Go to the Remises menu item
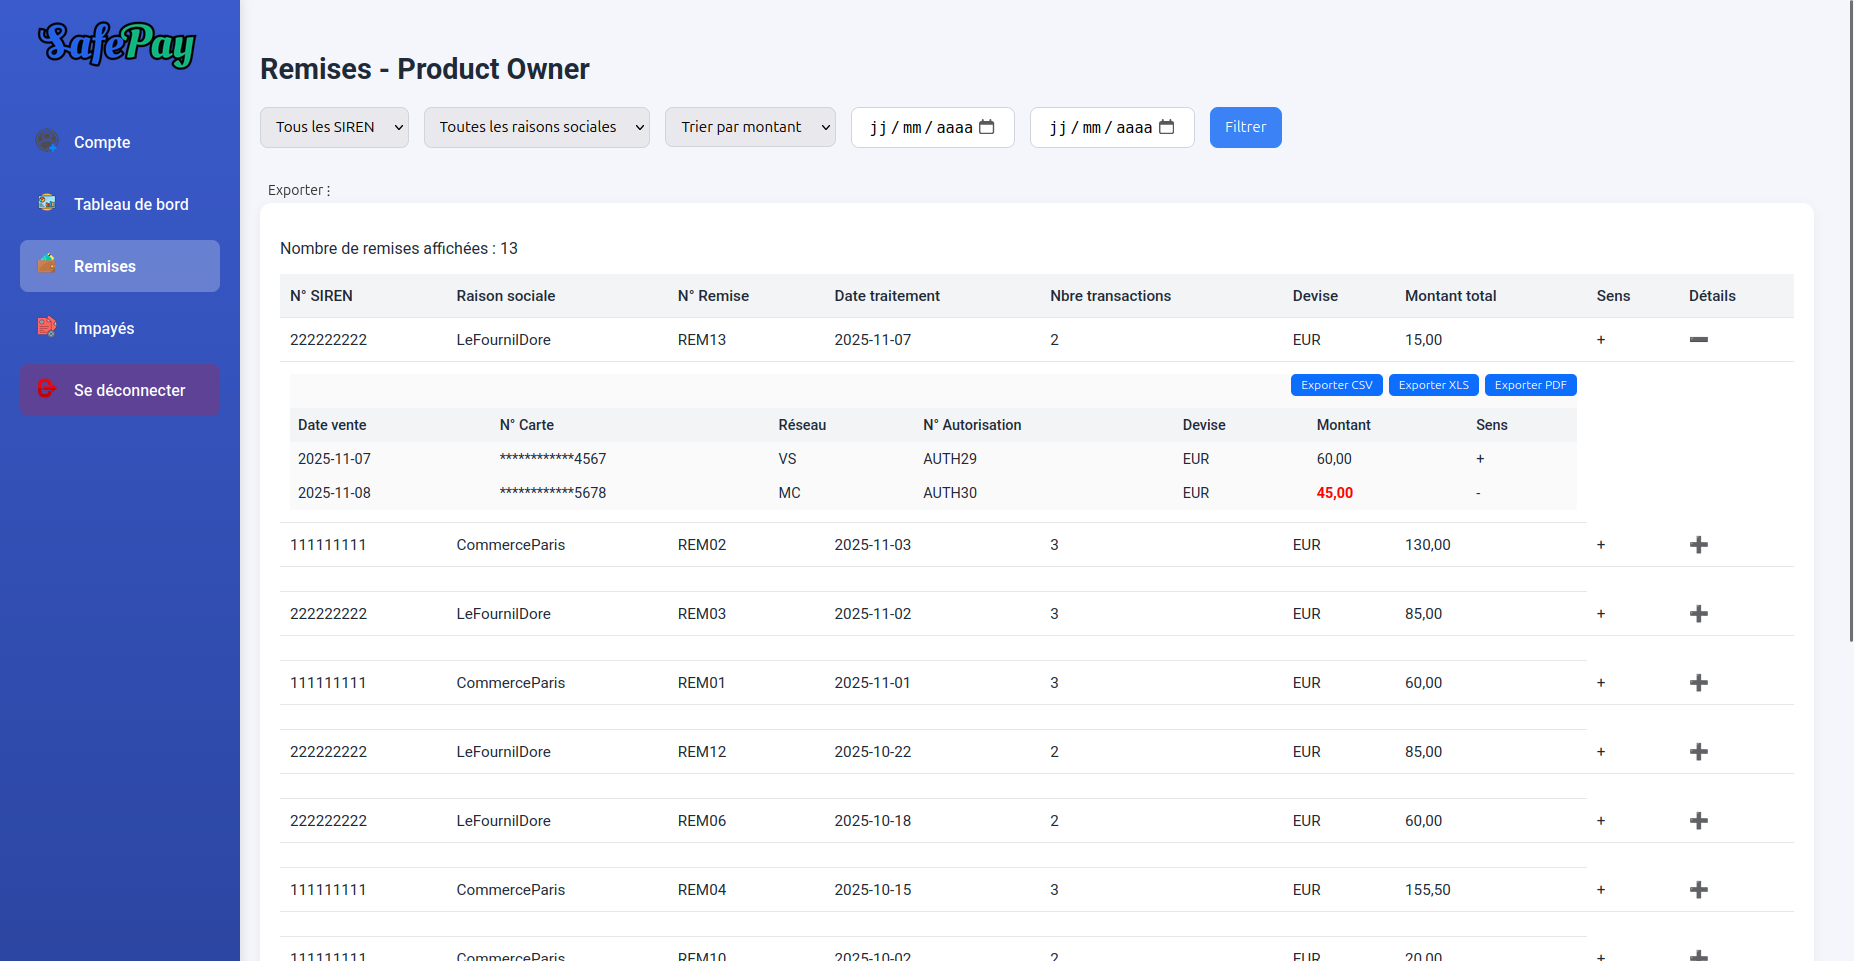Screen dimensions: 1854x961 pos(120,266)
